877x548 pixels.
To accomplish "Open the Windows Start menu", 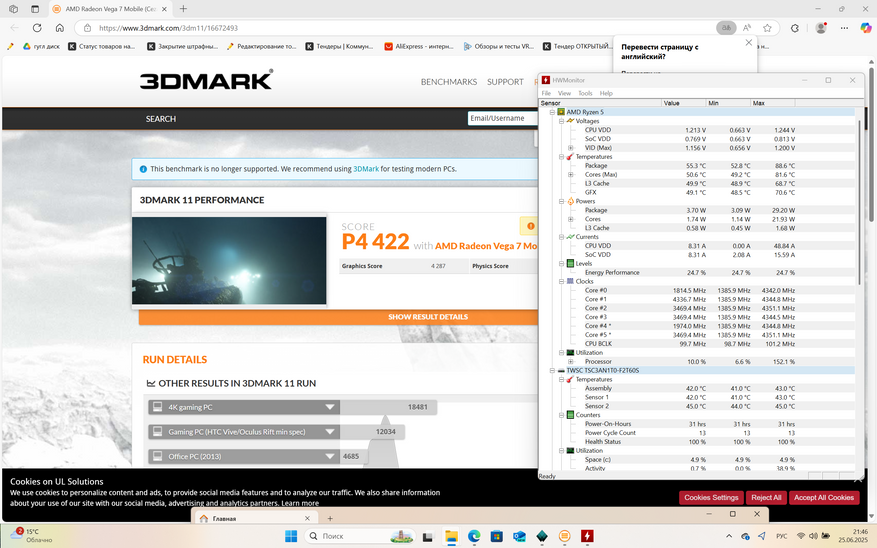I will (291, 536).
